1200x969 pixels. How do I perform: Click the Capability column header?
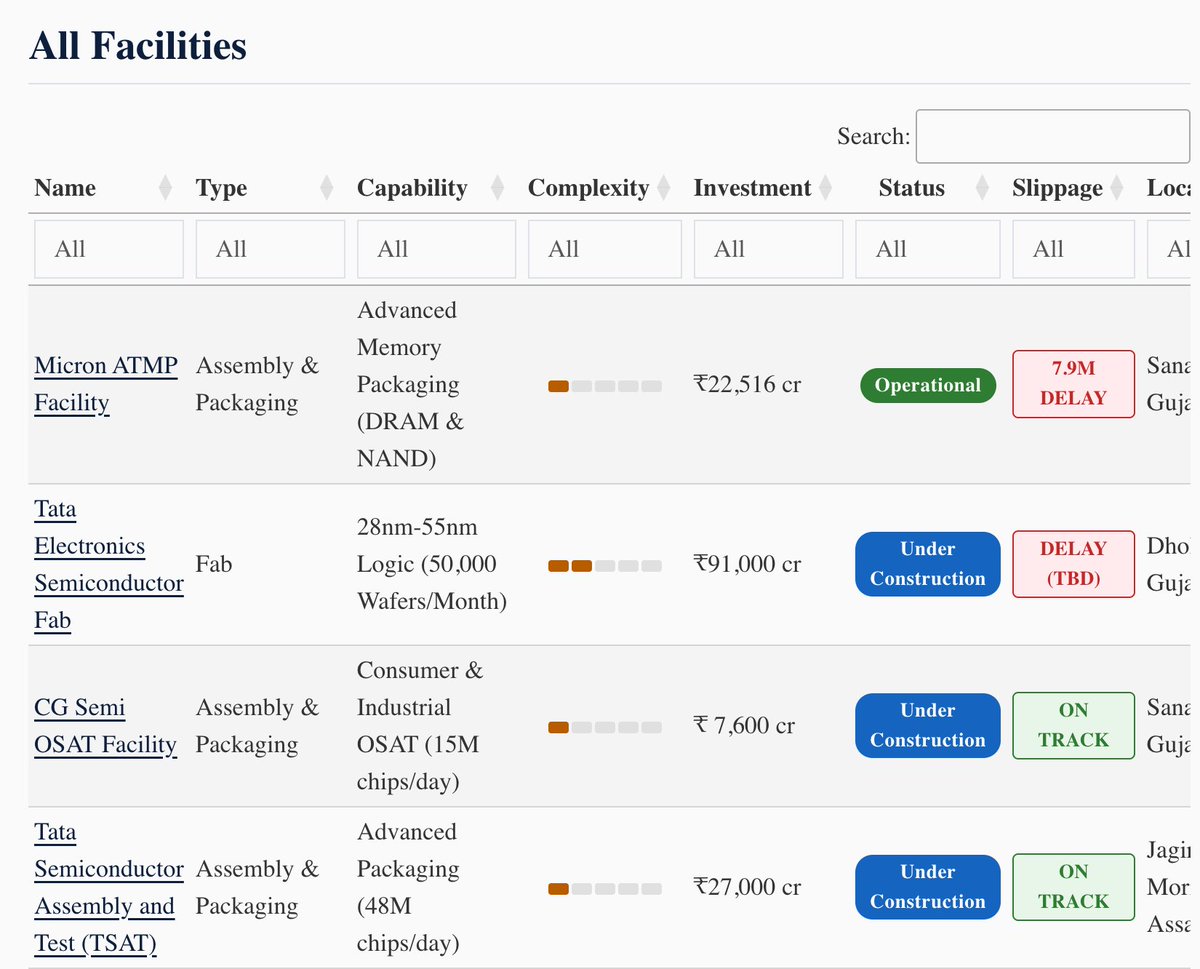412,188
